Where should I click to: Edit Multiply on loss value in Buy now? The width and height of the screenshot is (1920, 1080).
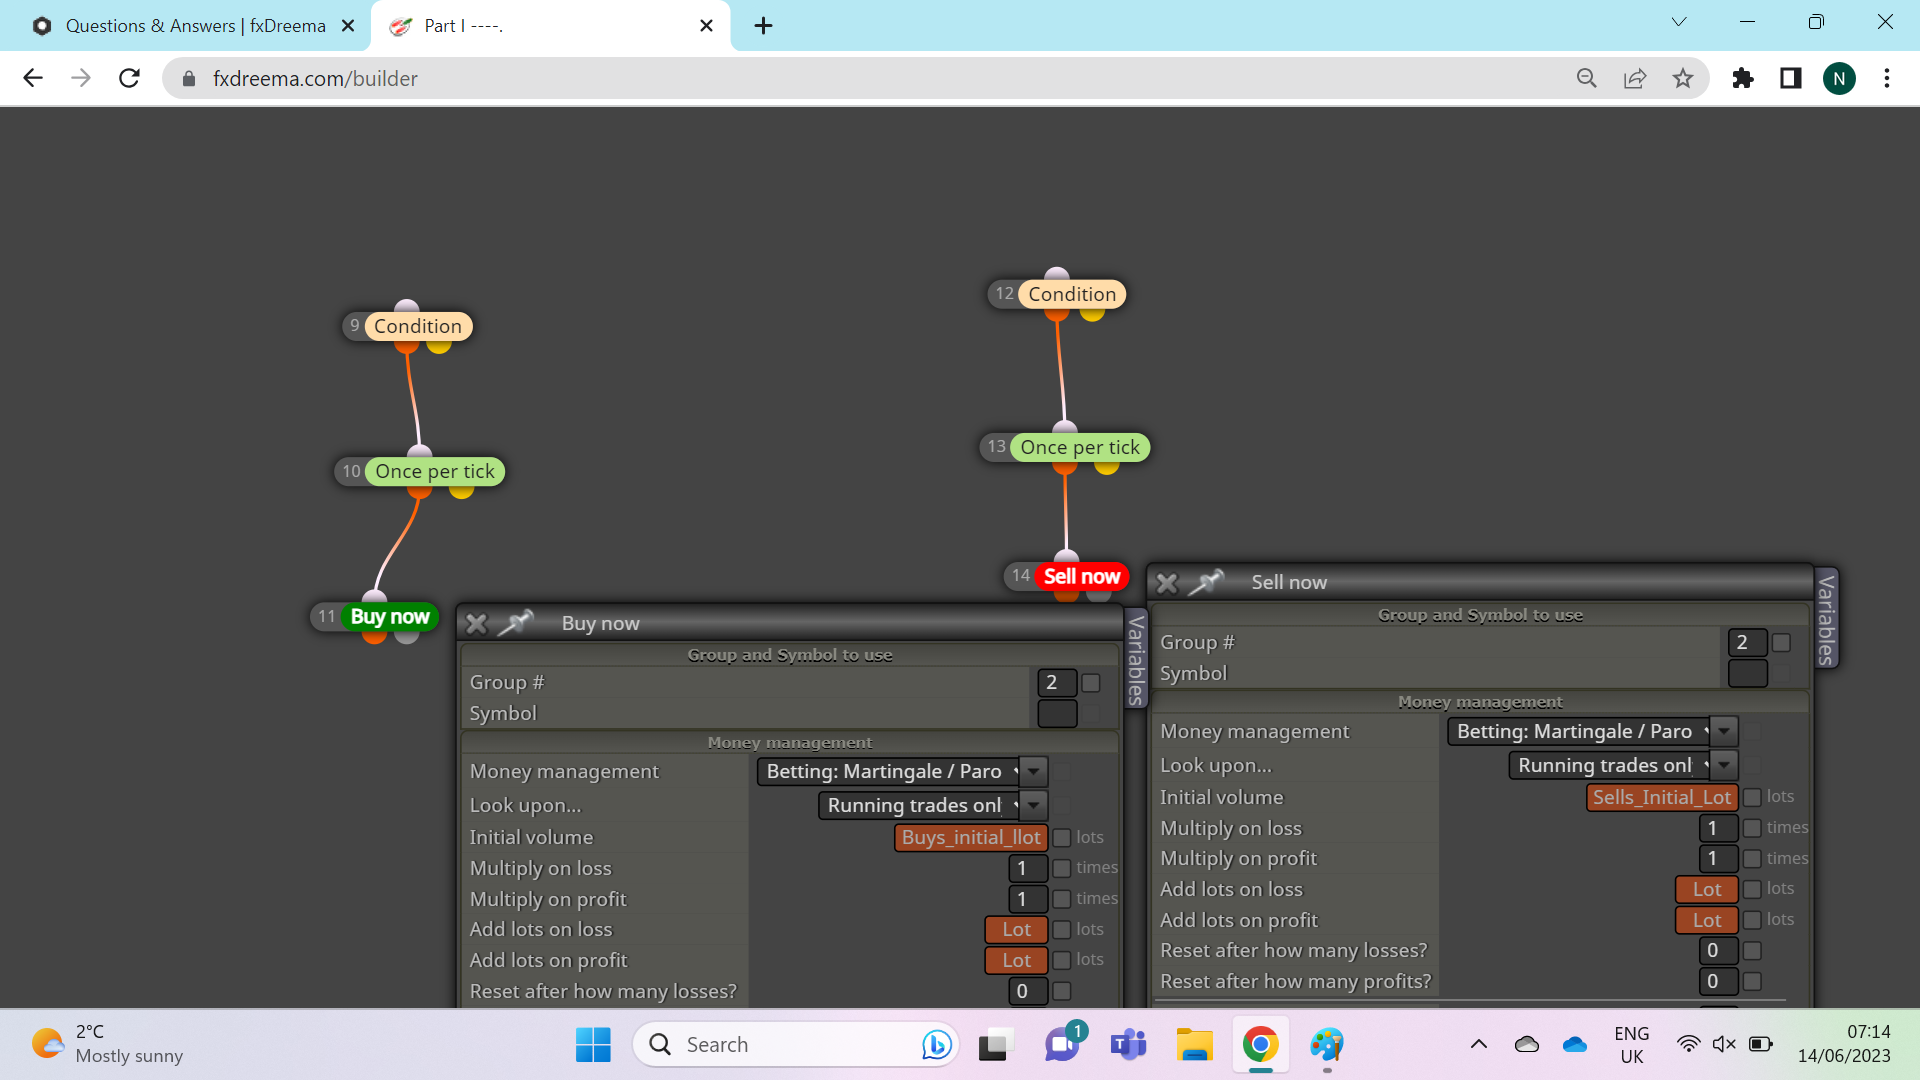pyautogui.click(x=1028, y=869)
